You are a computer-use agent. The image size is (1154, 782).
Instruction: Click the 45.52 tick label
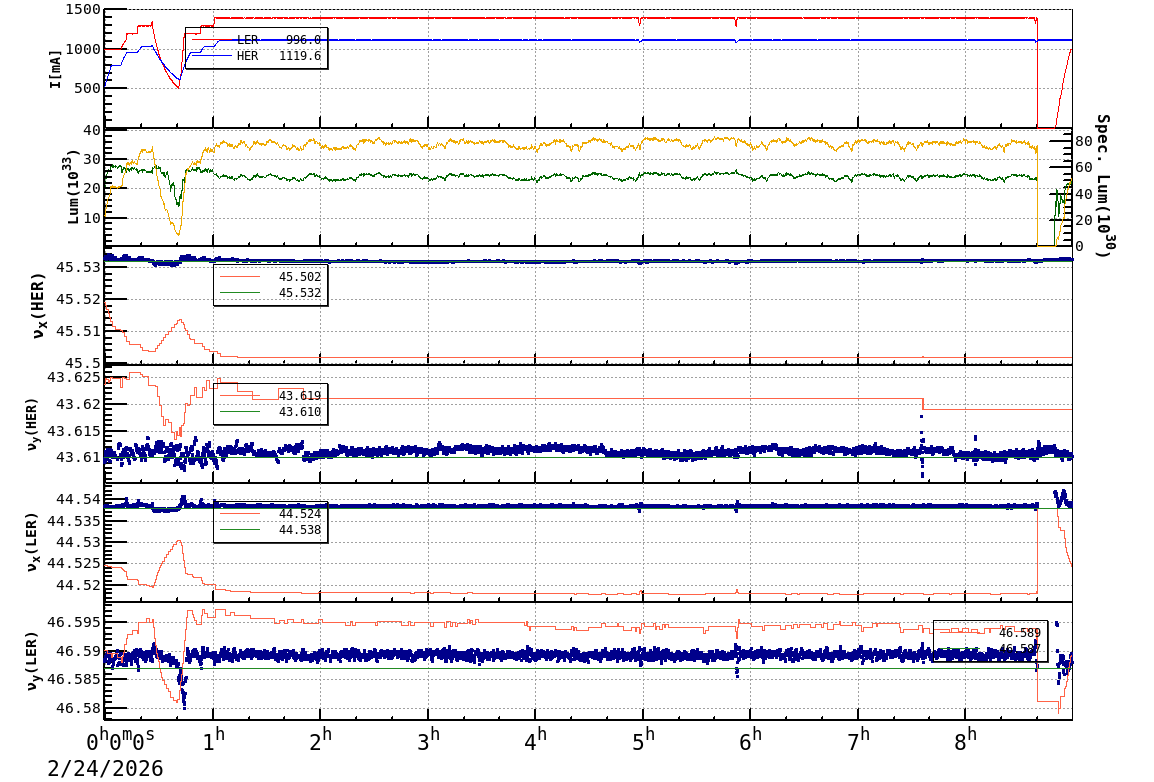pyautogui.click(x=79, y=299)
